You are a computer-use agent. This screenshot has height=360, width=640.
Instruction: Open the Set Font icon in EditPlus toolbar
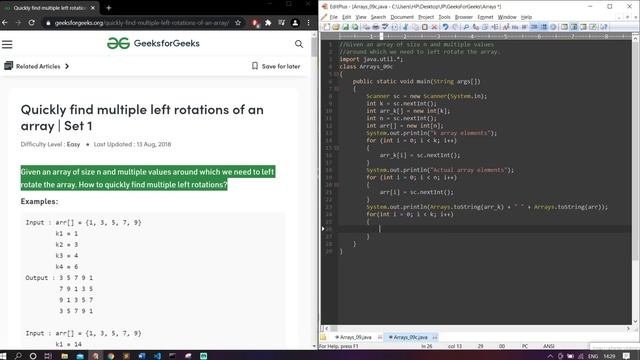[506, 27]
